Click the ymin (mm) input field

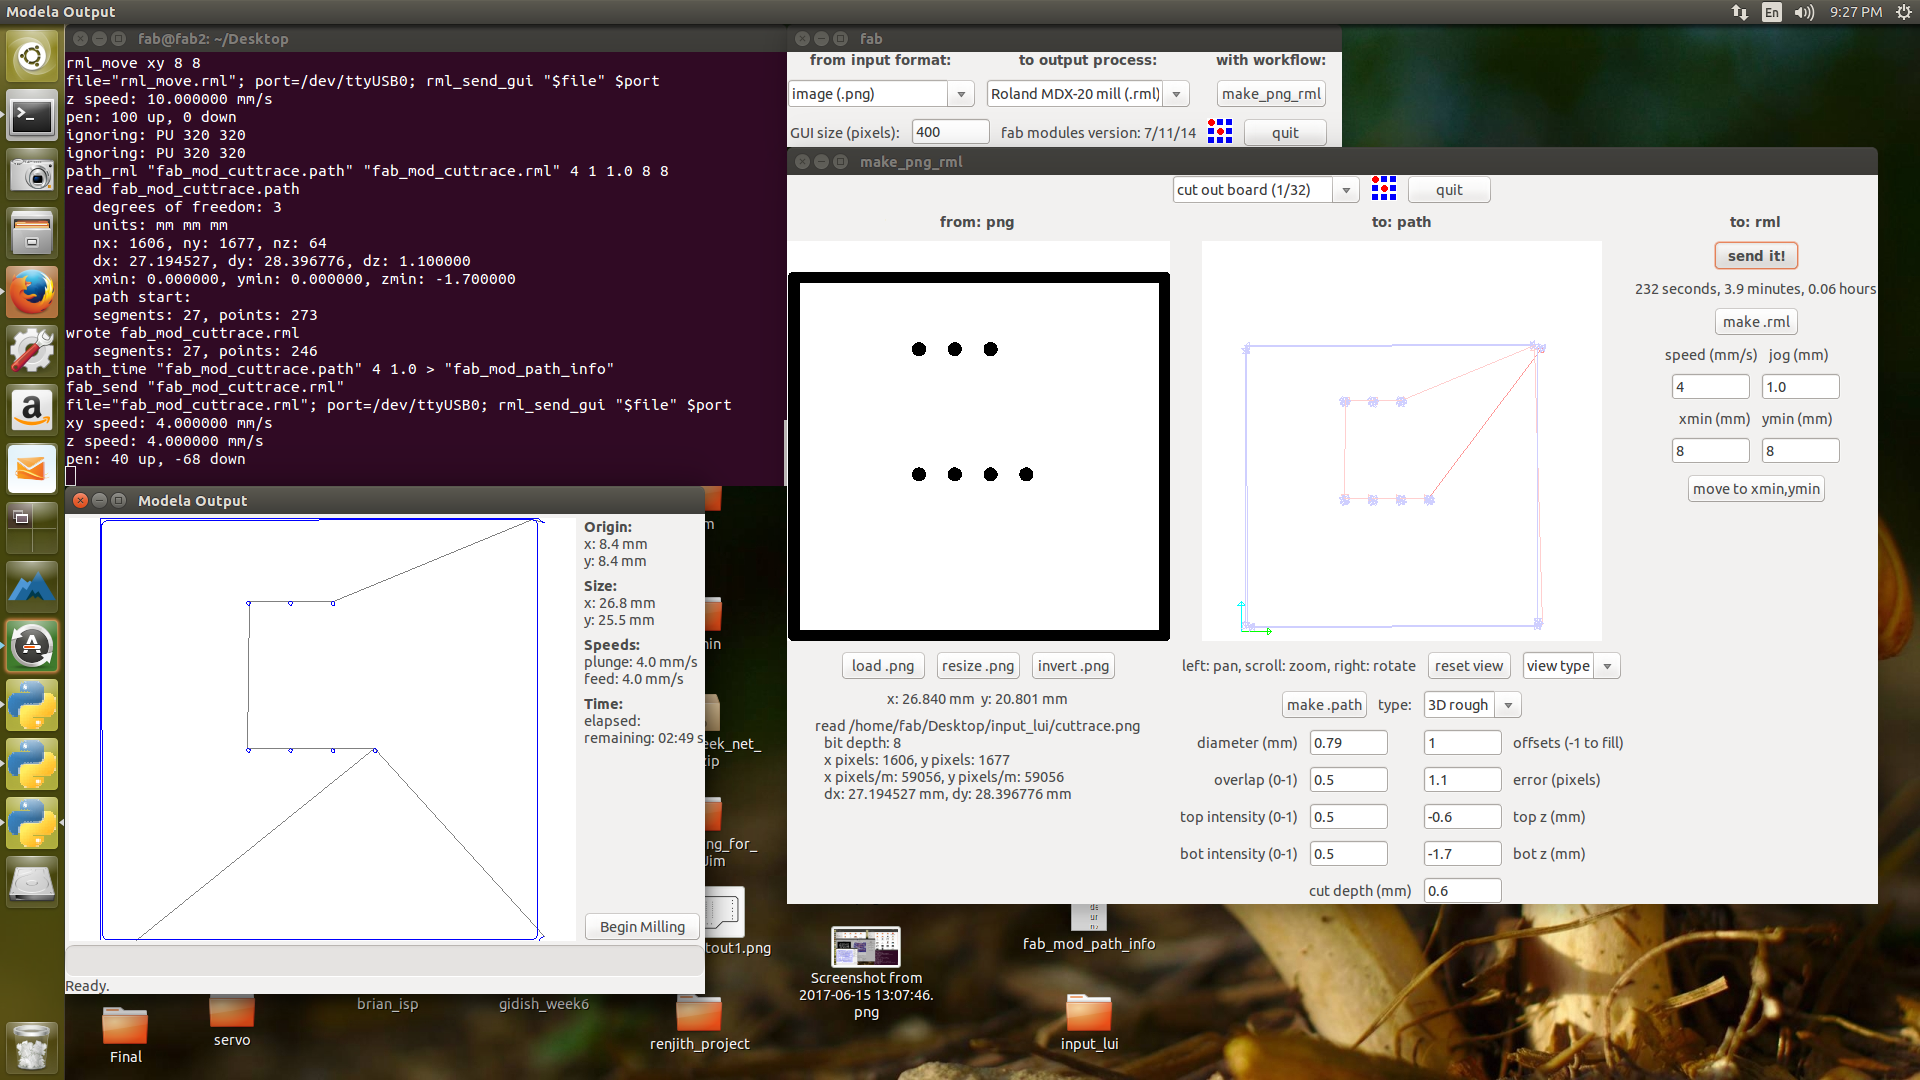(1800, 451)
